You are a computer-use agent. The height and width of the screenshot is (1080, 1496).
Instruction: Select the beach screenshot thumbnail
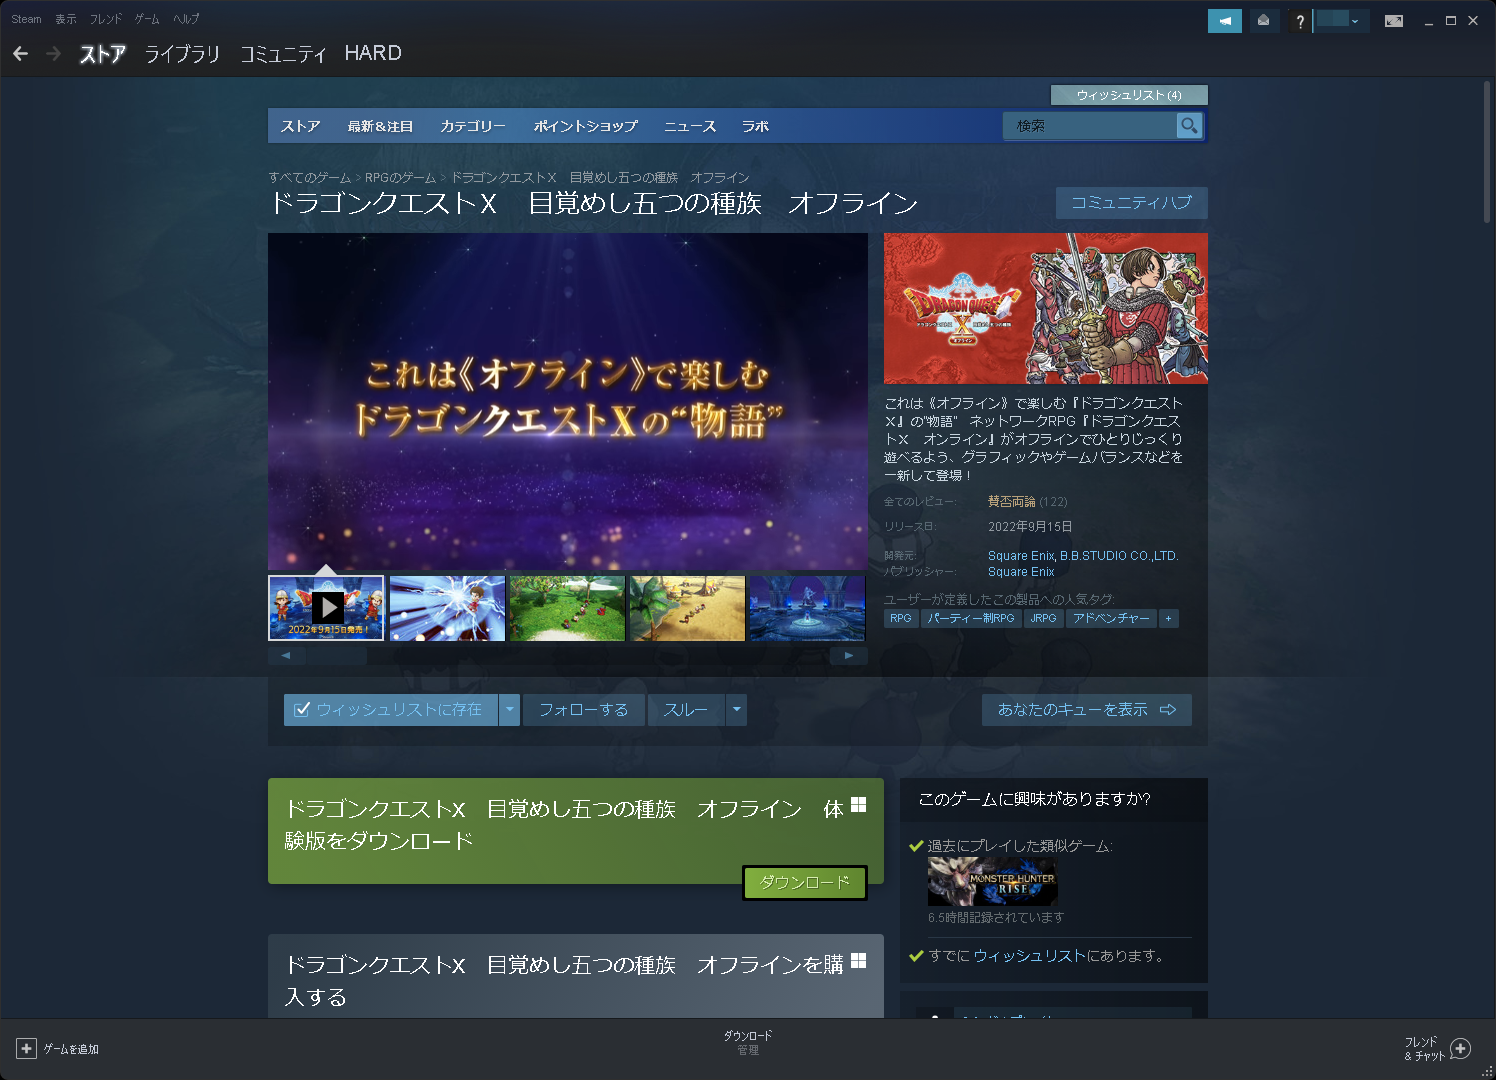pos(686,608)
